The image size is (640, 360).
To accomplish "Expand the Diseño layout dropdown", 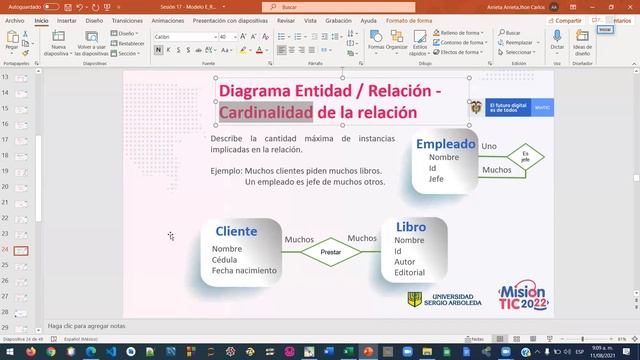I will 124,33.
